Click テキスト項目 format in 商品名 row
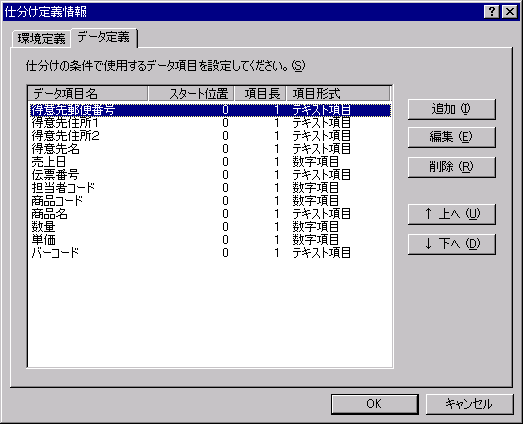Screen dimensions: 523x424 tap(322, 214)
